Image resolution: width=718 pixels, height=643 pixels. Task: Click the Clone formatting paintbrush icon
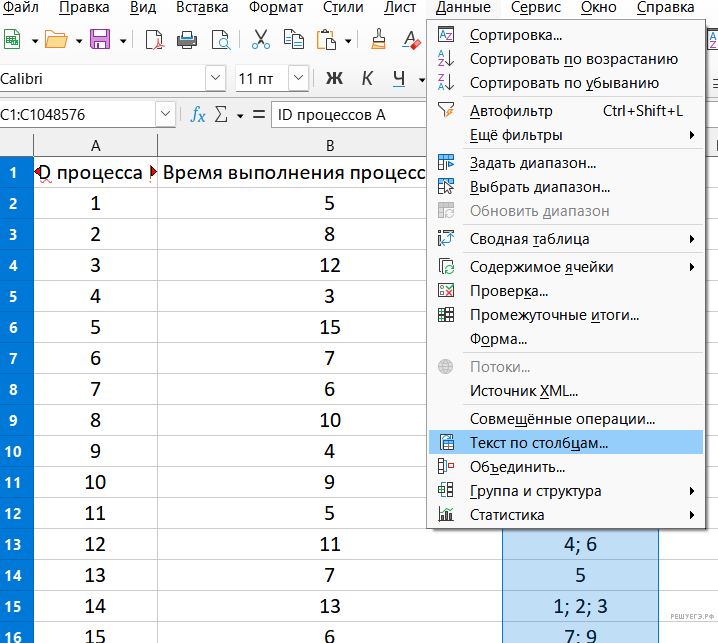[379, 40]
